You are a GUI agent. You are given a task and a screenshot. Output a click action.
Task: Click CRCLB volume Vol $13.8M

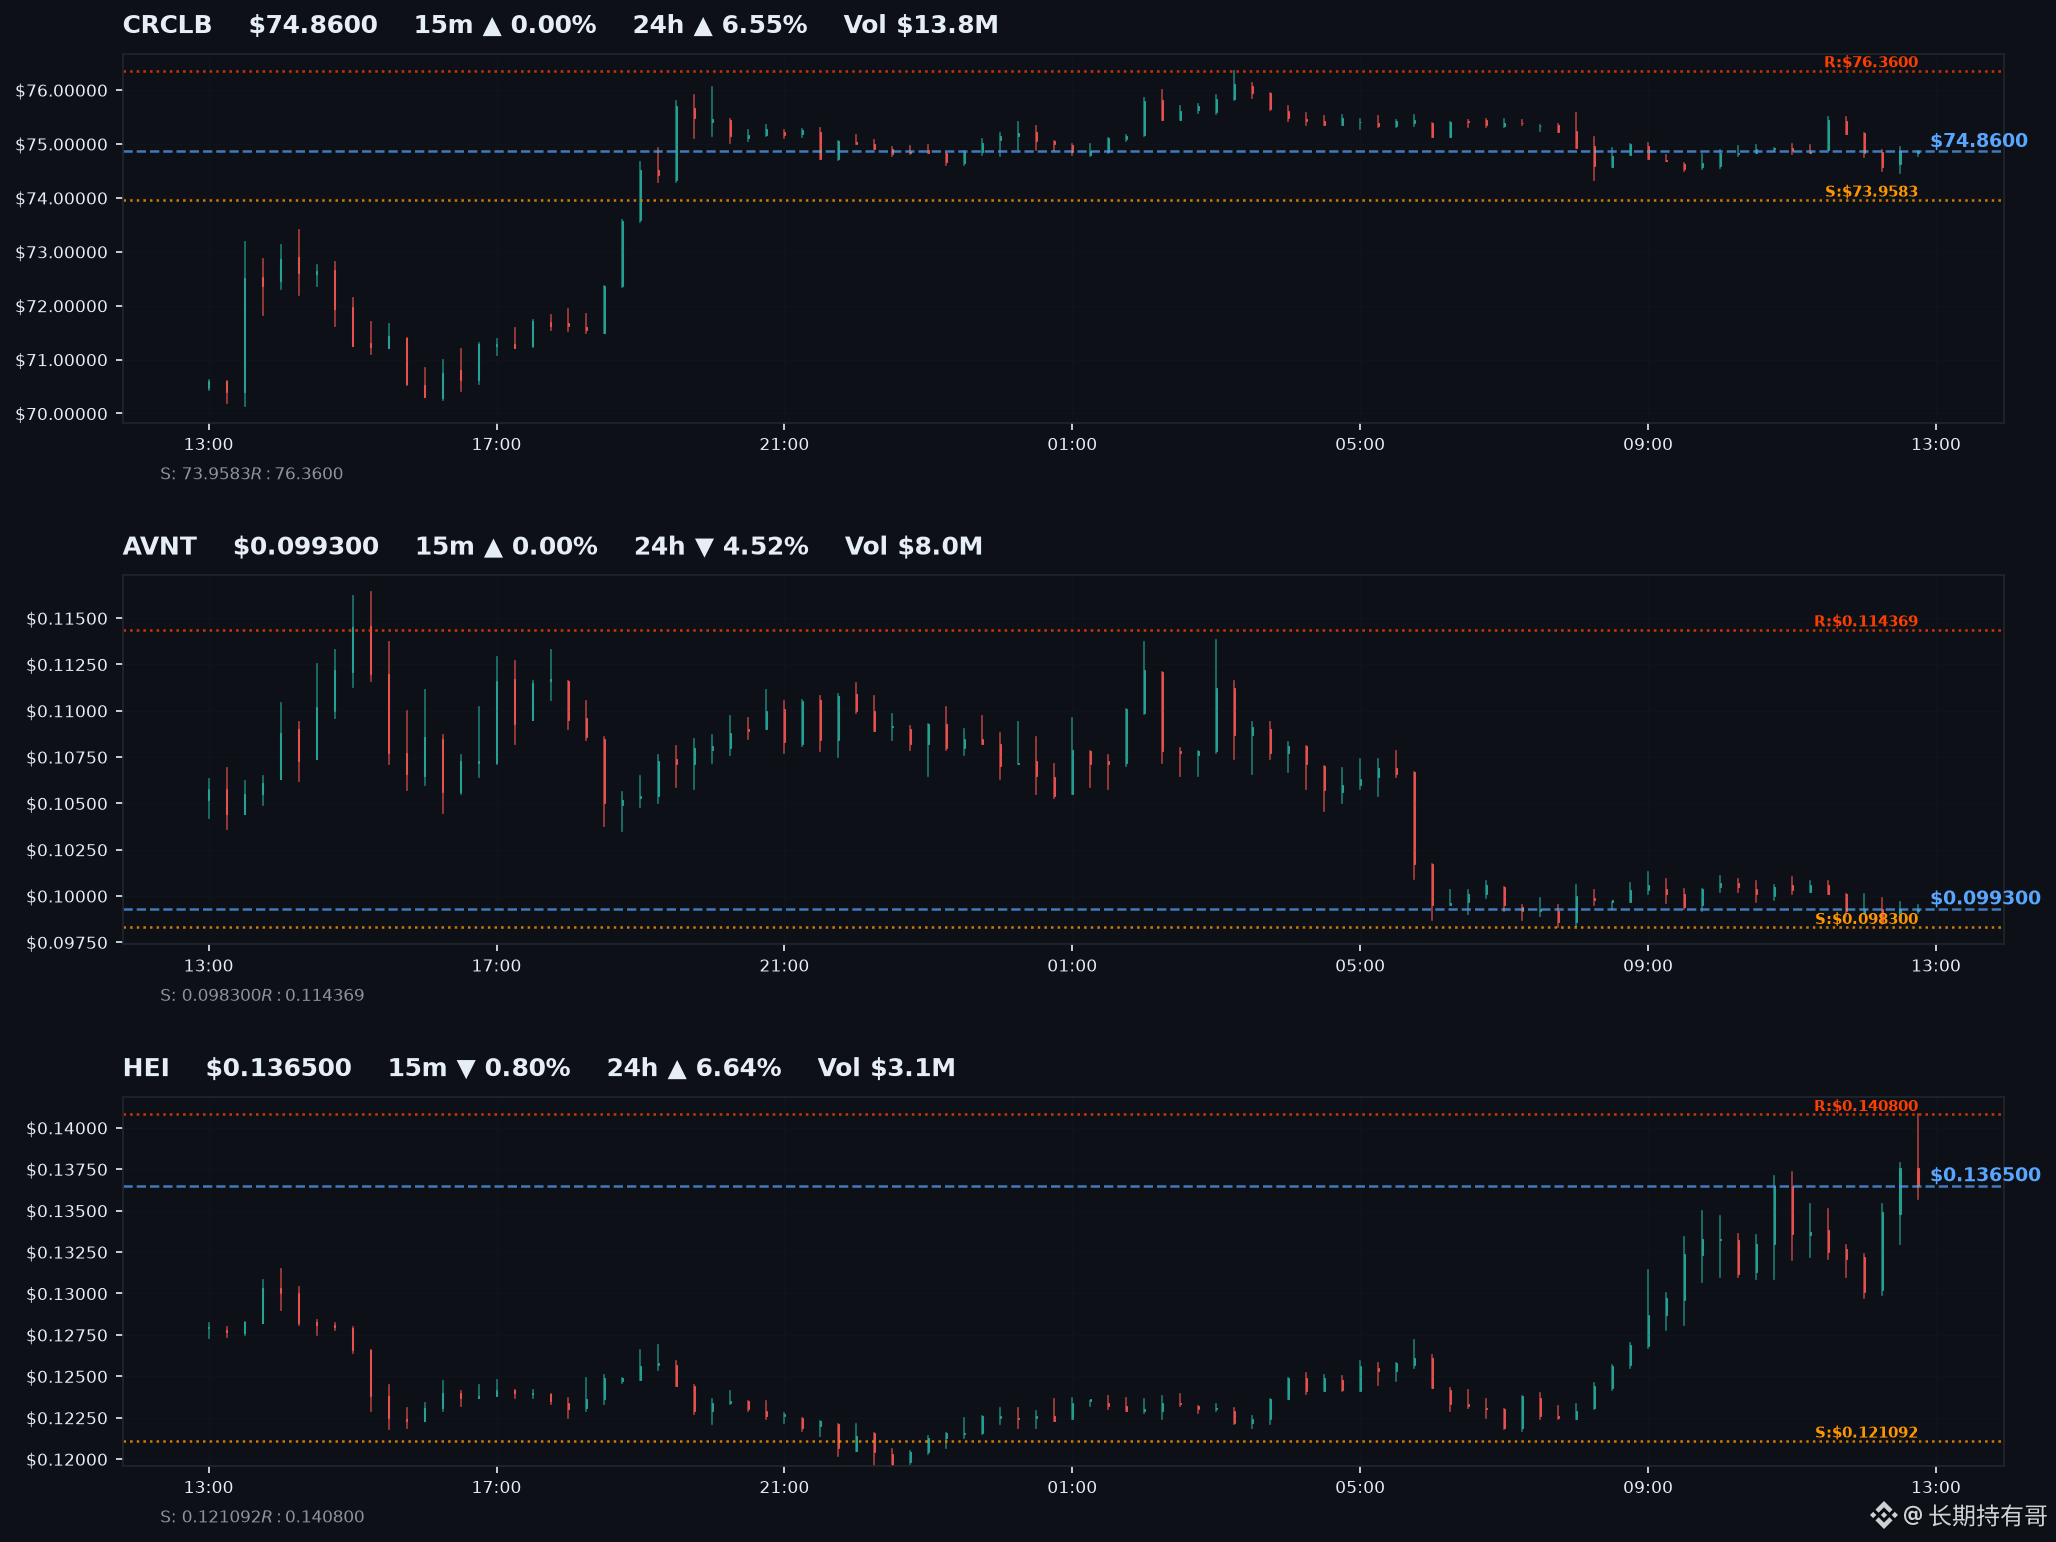coord(921,25)
